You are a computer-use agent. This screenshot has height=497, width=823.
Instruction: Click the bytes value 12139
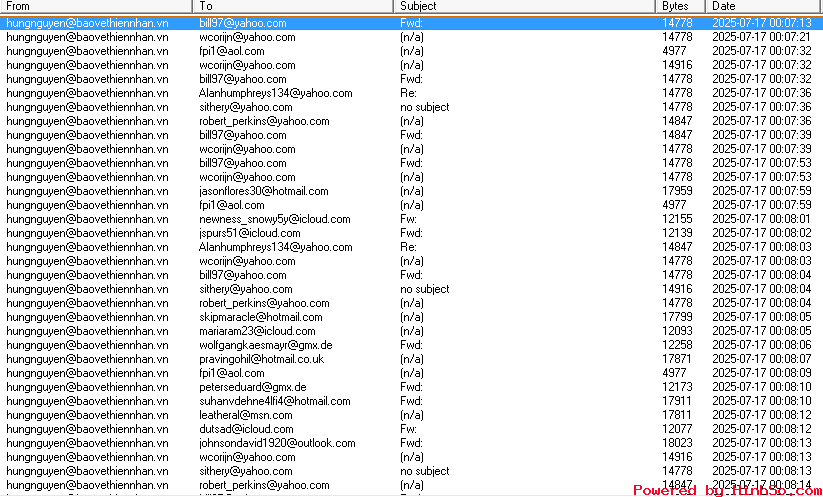click(x=677, y=233)
